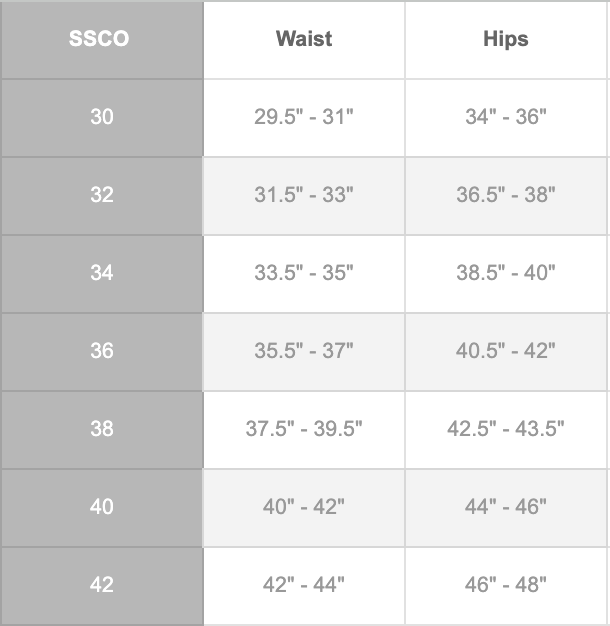Click the 35.5" - 37" waist cell
This screenshot has height=626, width=610.
click(304, 351)
